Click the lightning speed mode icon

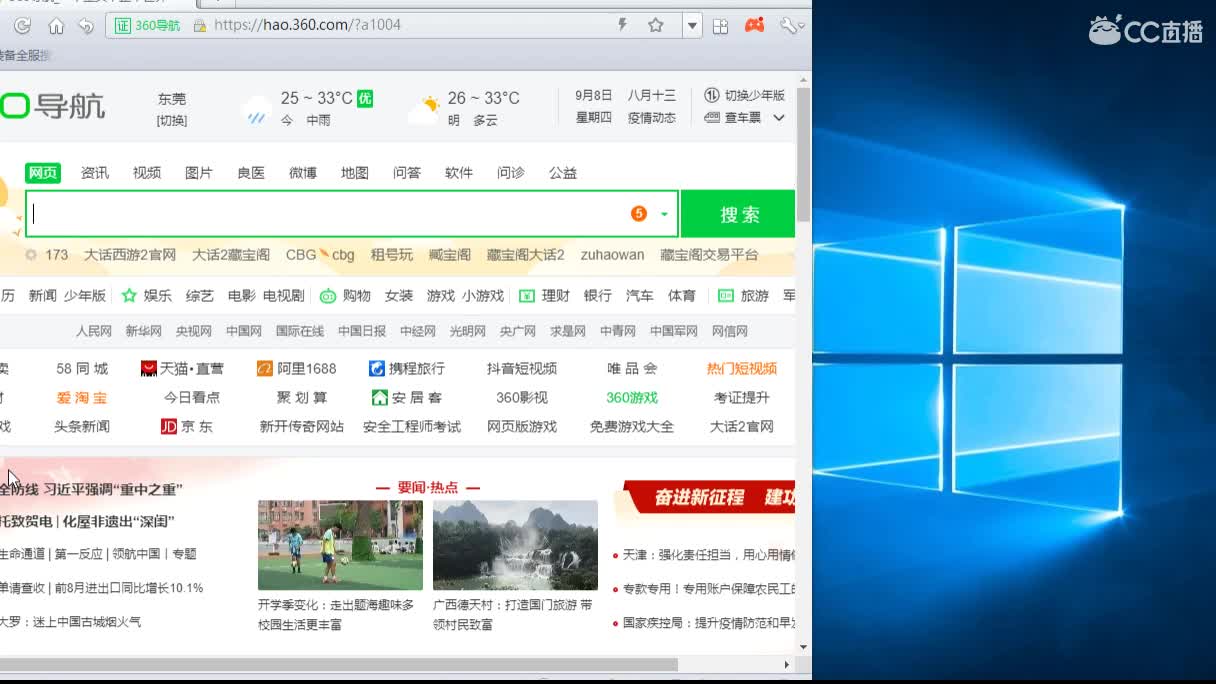[x=623, y=25]
